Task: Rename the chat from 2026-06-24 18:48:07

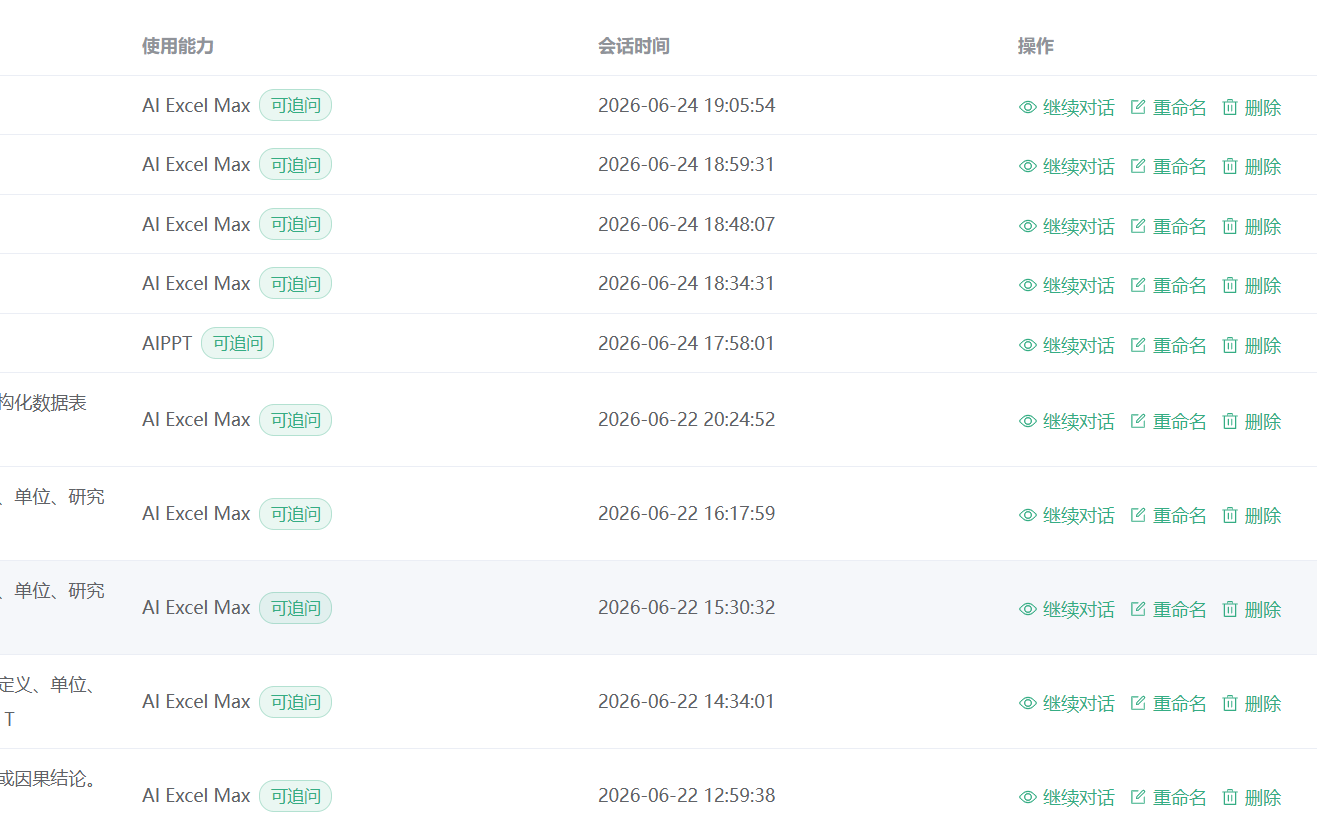Action: tap(1168, 226)
